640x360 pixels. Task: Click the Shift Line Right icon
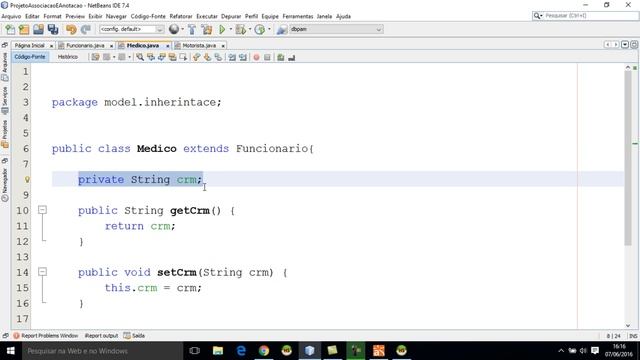[243, 58]
